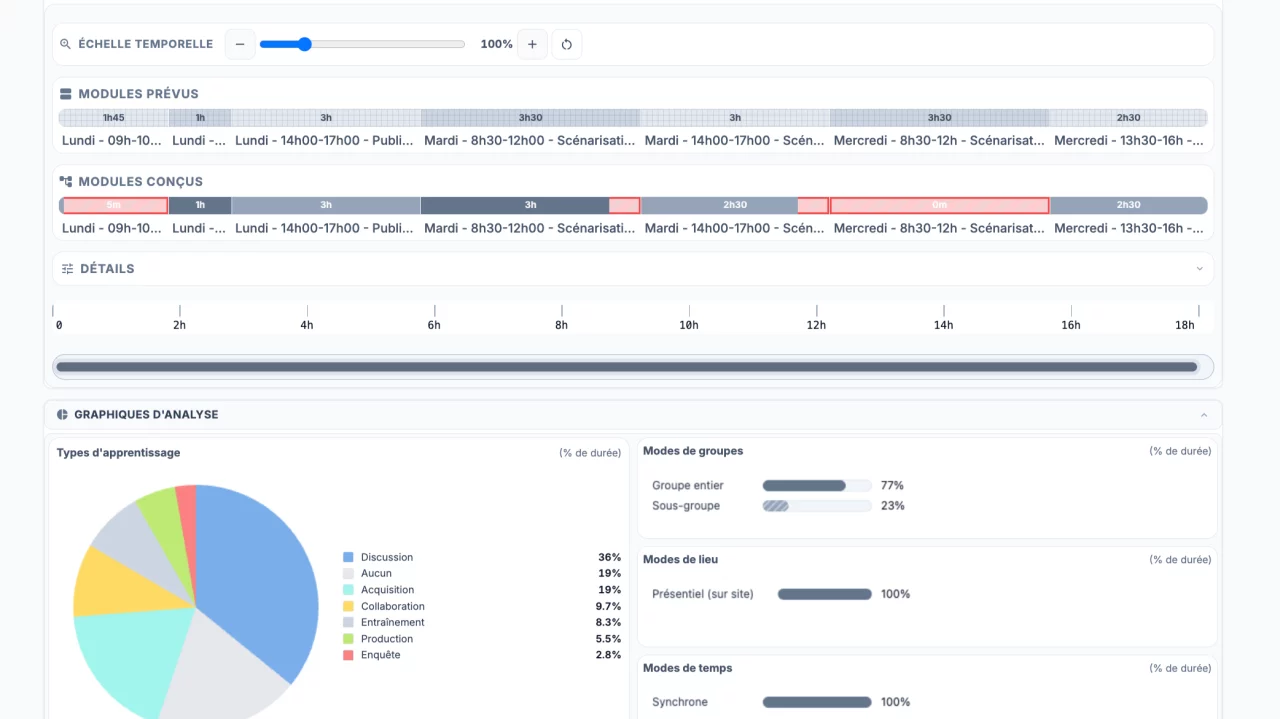Image resolution: width=1280 pixels, height=719 pixels.
Task: Reset the time scale zoom
Action: point(567,44)
